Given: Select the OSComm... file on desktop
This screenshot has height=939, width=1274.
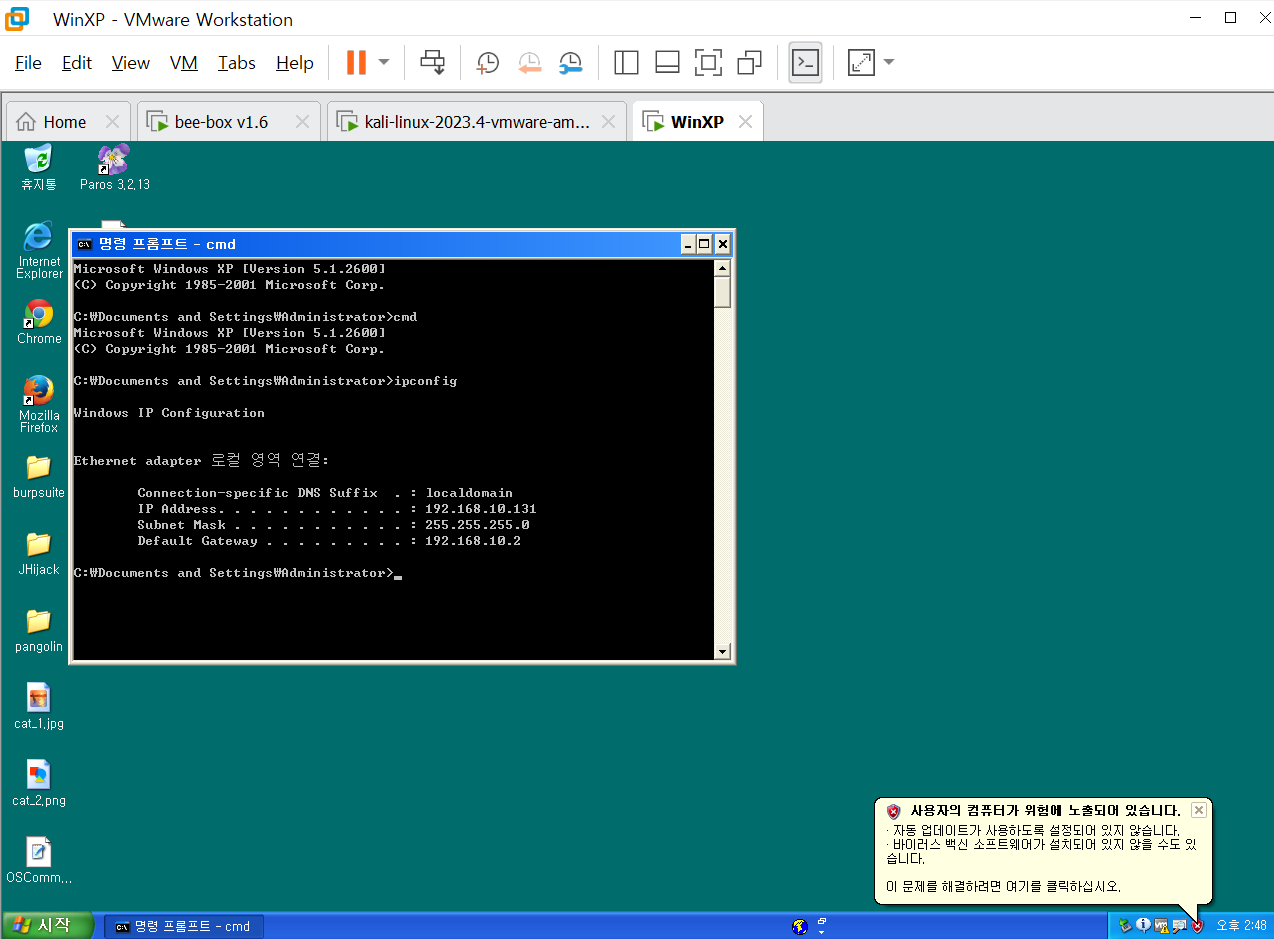Looking at the screenshot, I should [x=39, y=861].
